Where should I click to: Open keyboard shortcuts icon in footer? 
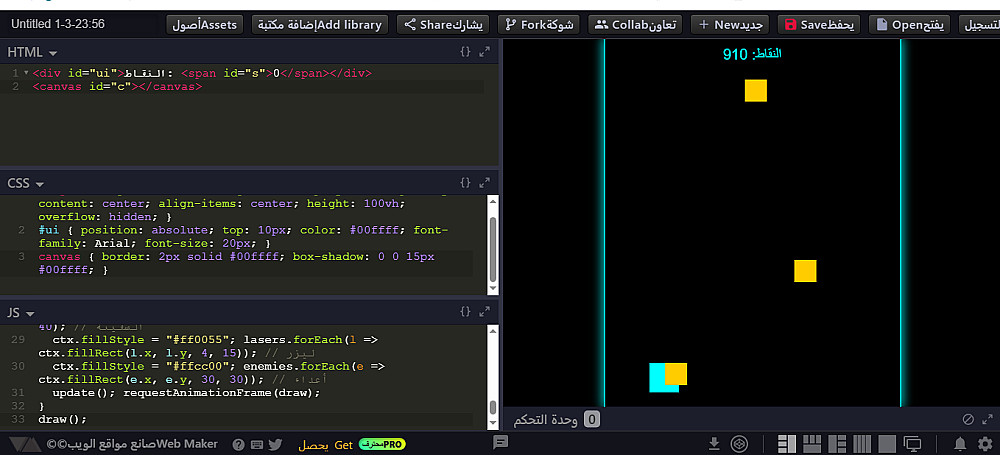tap(256, 445)
